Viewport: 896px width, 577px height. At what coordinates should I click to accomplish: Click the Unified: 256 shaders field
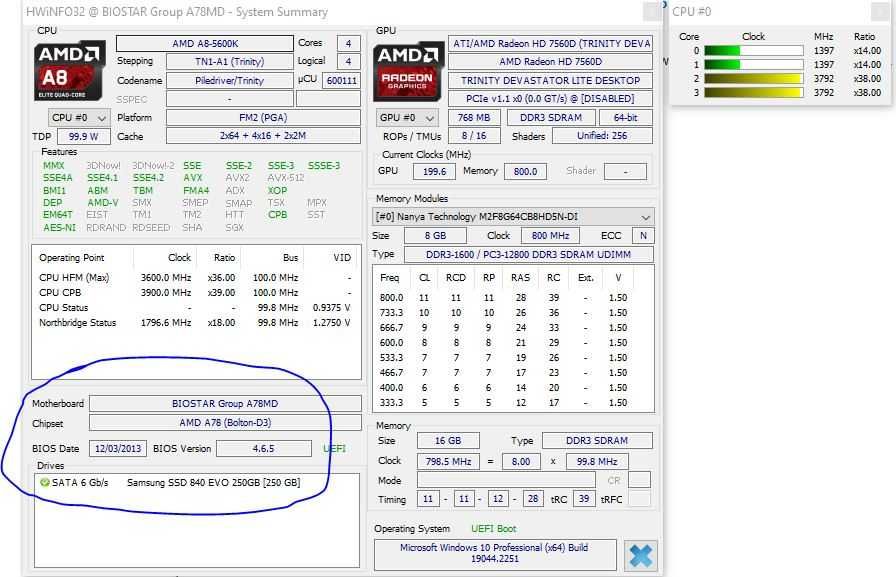[x=602, y=136]
